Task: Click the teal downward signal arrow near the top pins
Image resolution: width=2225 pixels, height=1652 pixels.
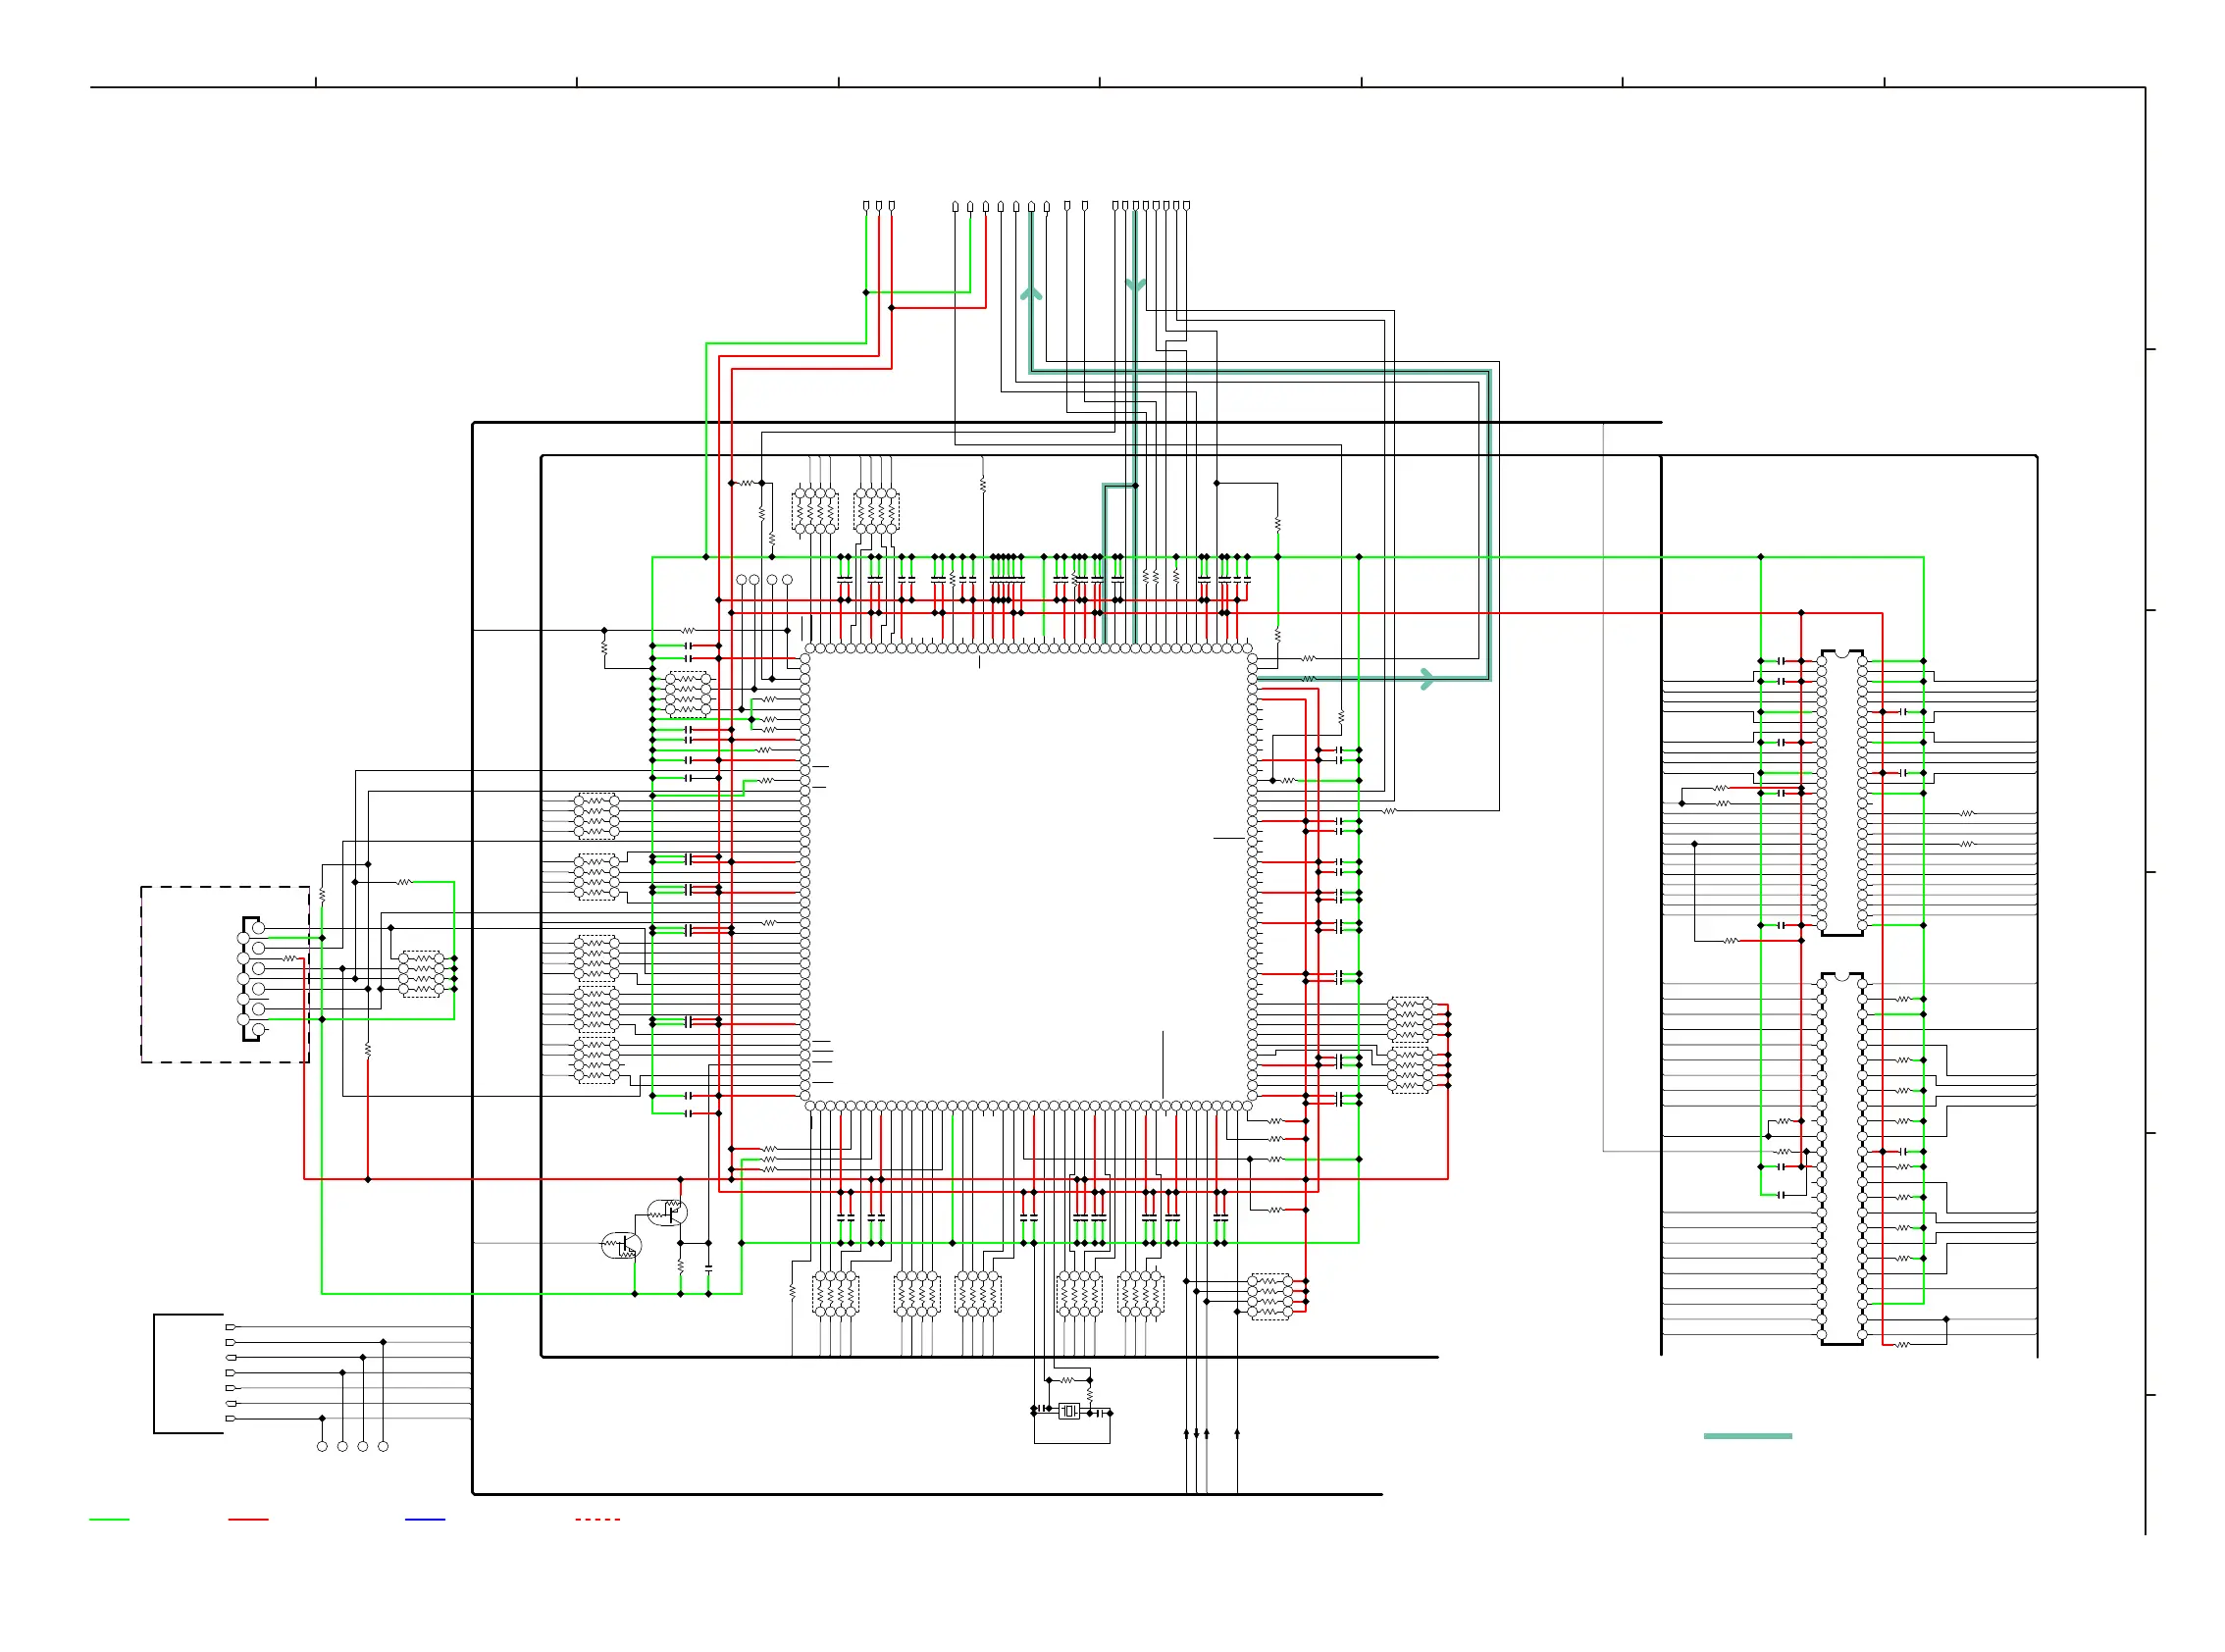Action: pyautogui.click(x=1135, y=285)
